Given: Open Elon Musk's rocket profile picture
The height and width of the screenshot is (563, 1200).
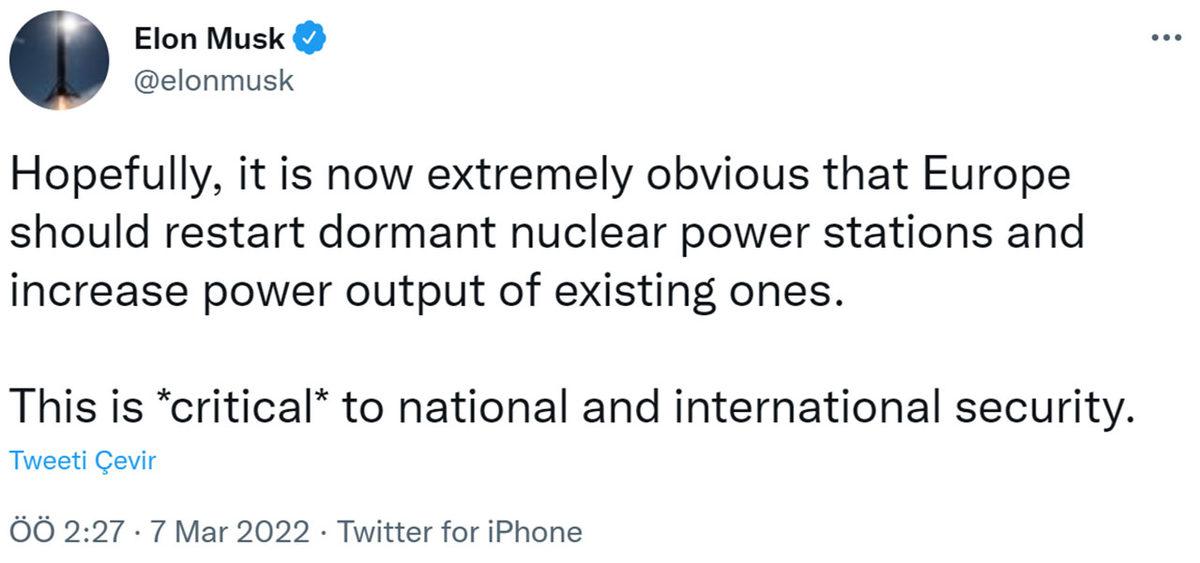Looking at the screenshot, I should [x=59, y=60].
